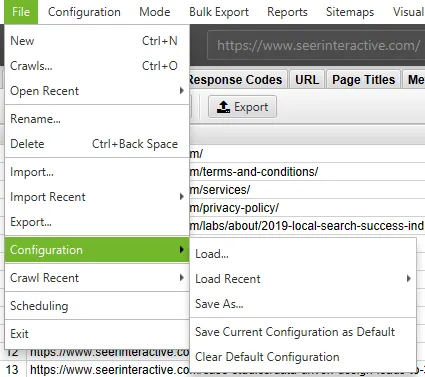Screen dimensions: 425x377
Task: Select Import... menu entry
Action: (x=97, y=172)
